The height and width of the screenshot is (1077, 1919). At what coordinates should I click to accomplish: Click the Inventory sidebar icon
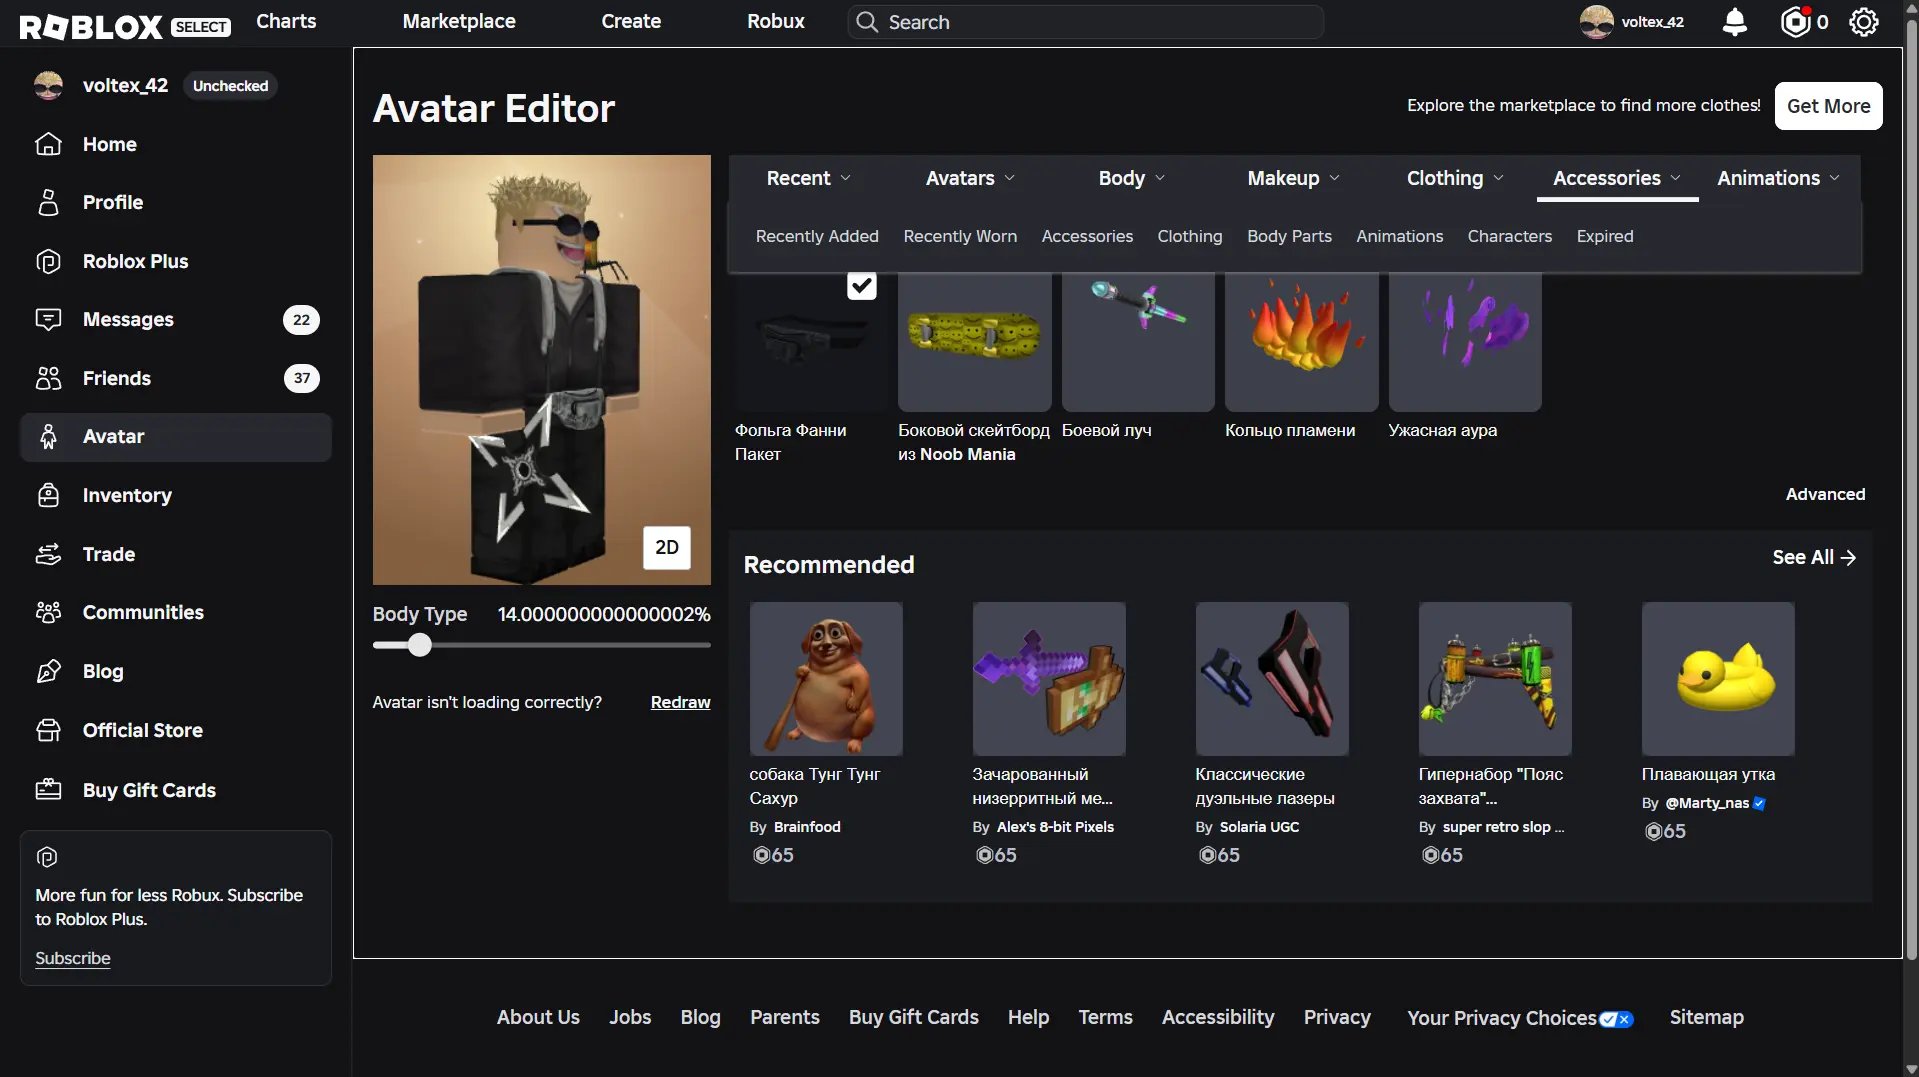click(48, 495)
